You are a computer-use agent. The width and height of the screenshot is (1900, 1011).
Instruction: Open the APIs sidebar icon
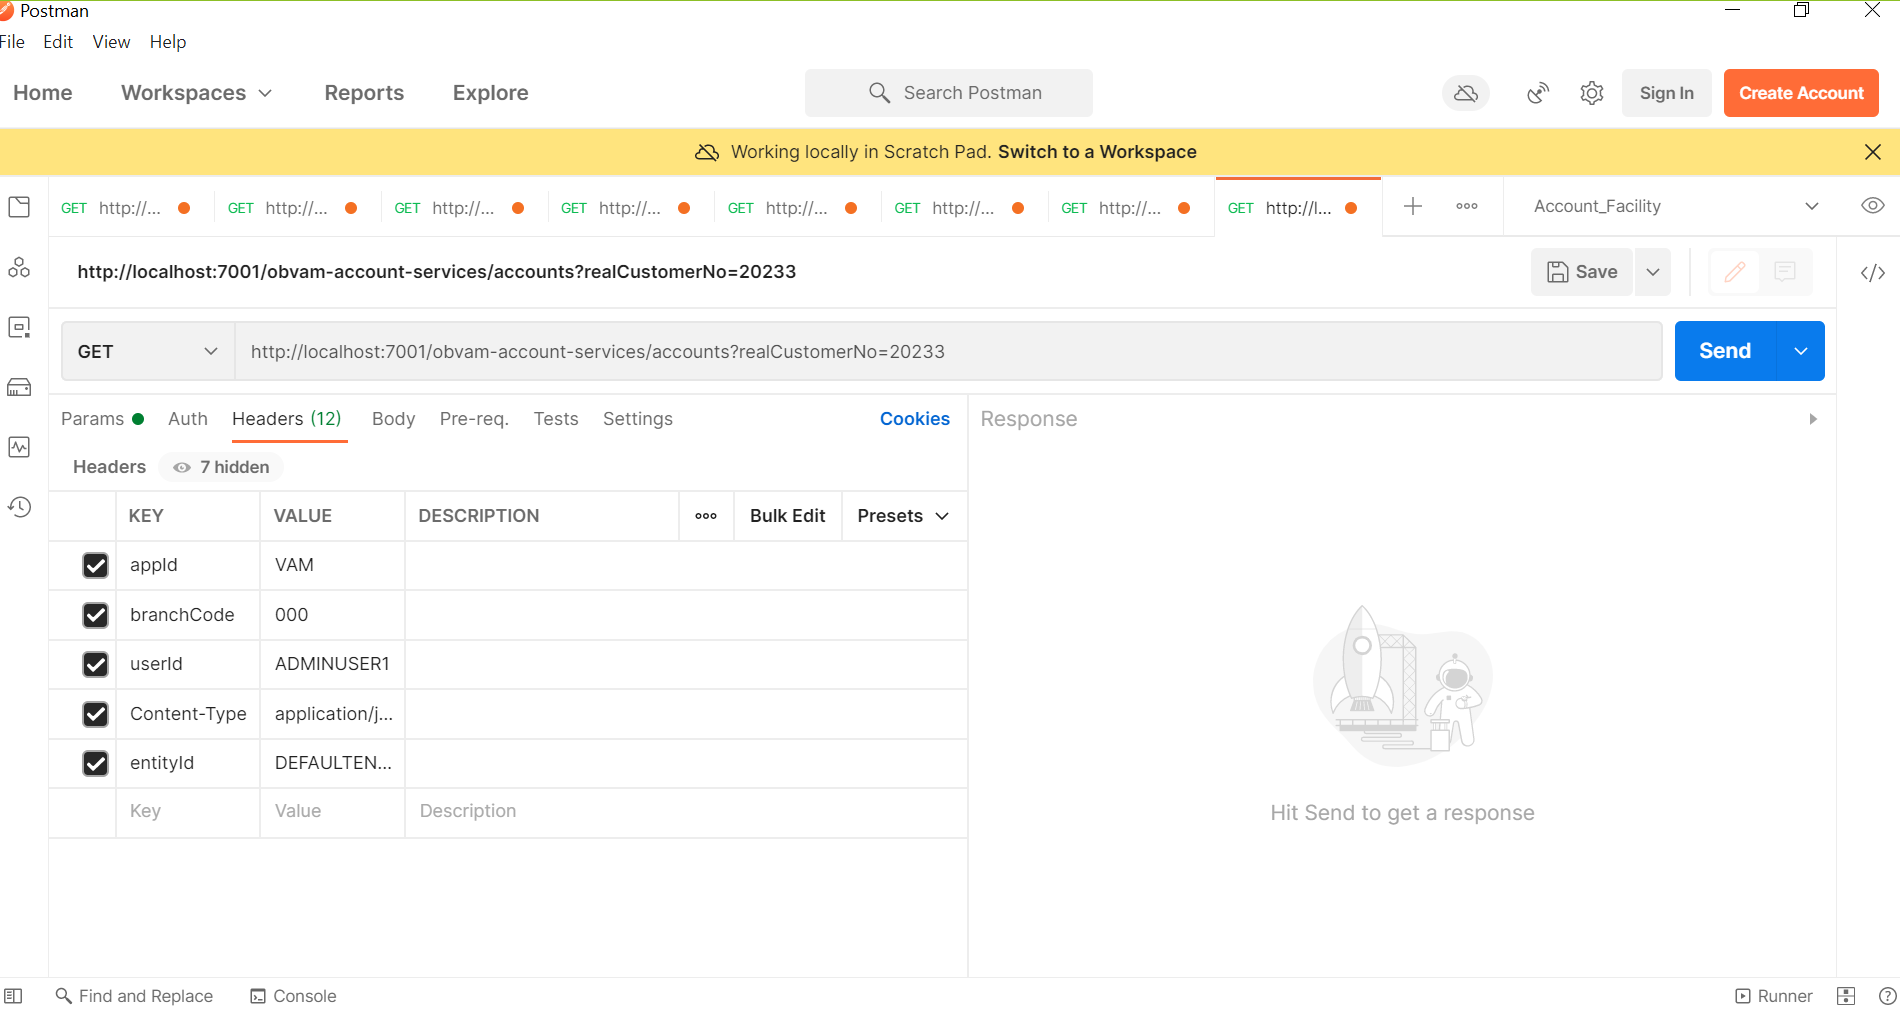(x=19, y=267)
